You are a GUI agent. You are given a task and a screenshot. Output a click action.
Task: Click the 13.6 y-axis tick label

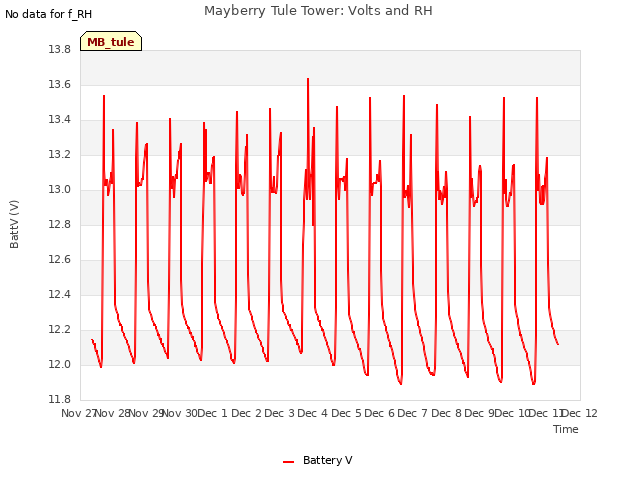point(60,84)
